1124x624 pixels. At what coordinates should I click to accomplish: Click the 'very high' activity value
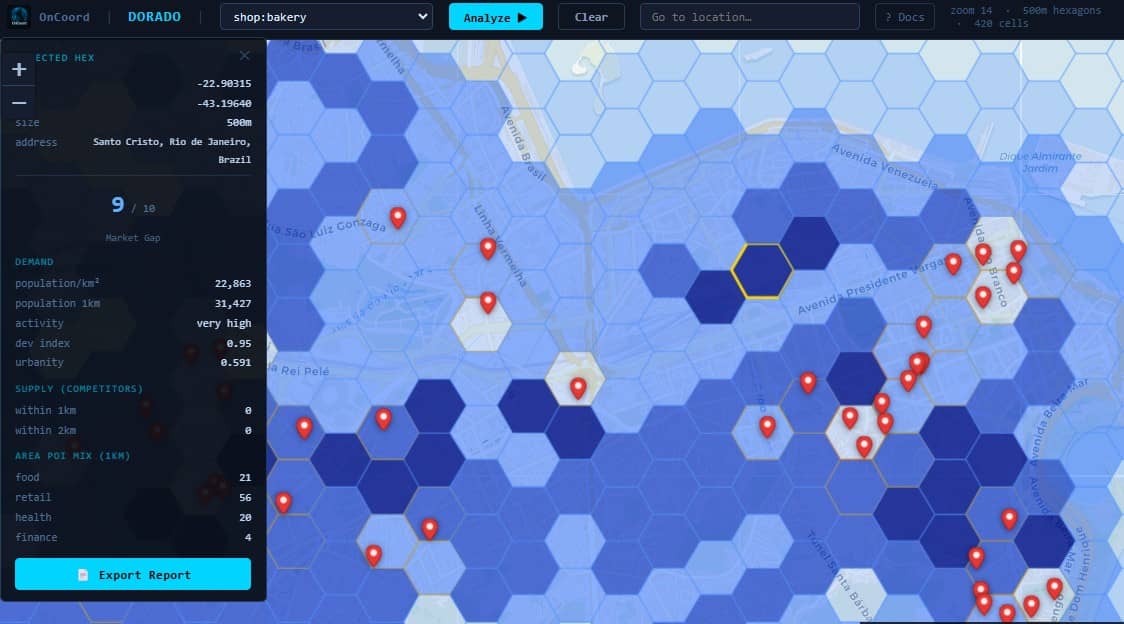[x=224, y=323]
